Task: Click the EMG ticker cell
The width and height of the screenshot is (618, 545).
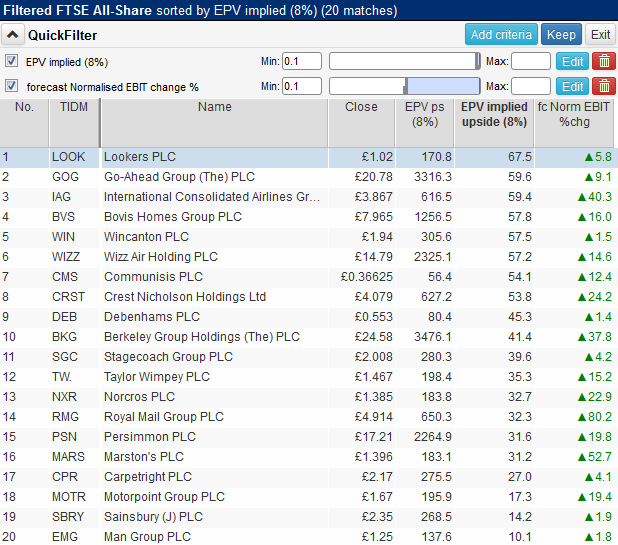Action: tap(74, 537)
